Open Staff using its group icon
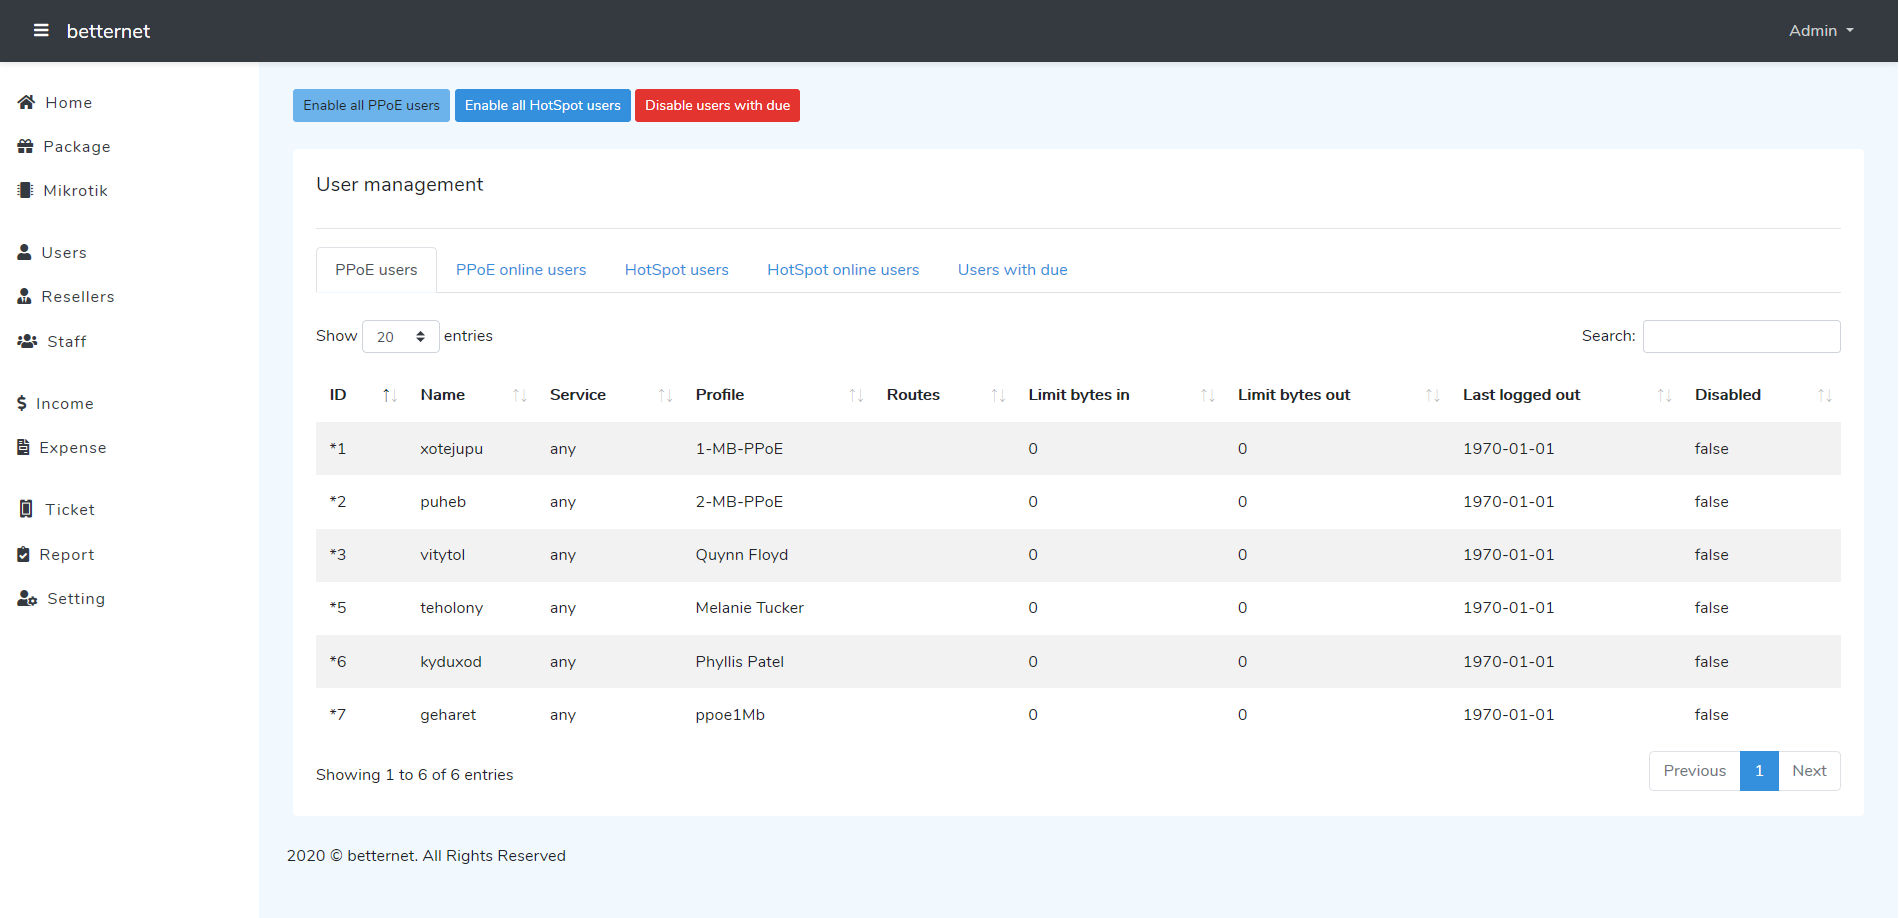The width and height of the screenshot is (1899, 918). coord(25,341)
